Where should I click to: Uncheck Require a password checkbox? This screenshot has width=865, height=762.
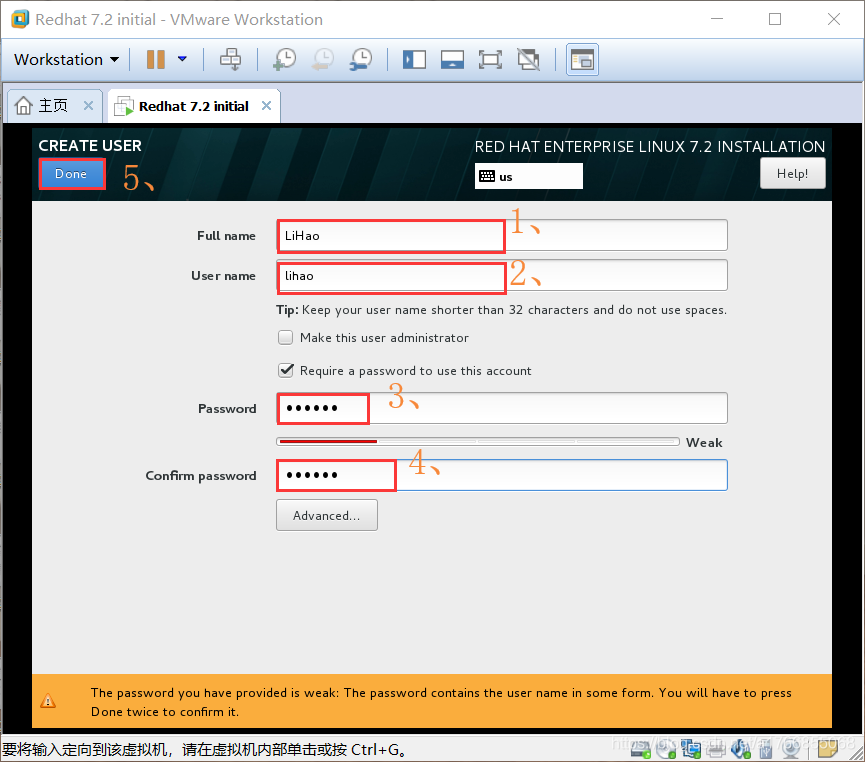285,370
